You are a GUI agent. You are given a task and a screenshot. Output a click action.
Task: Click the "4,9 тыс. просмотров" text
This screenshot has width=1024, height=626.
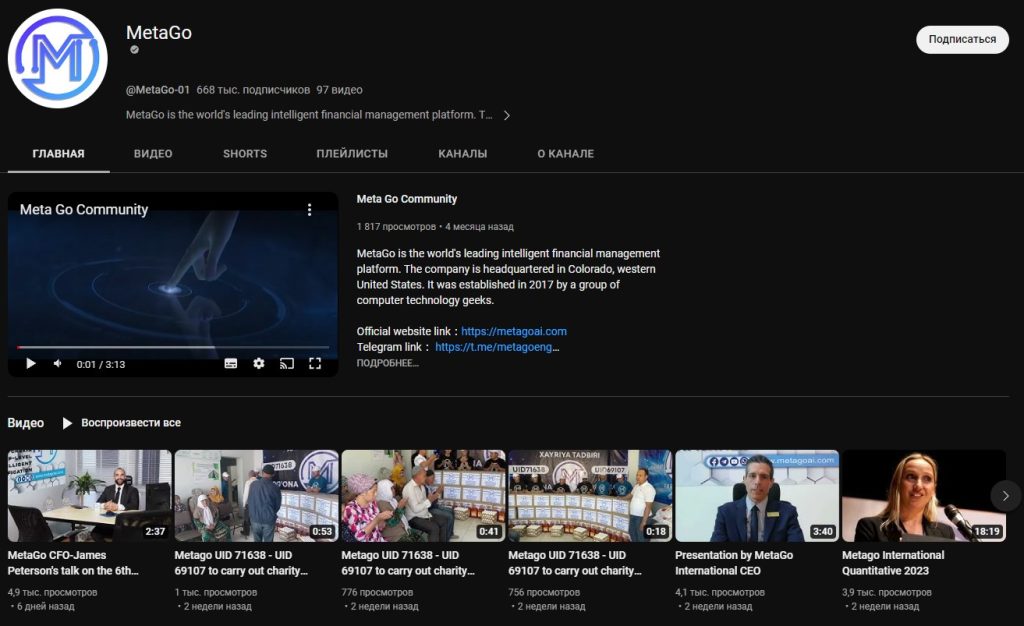tap(52, 593)
